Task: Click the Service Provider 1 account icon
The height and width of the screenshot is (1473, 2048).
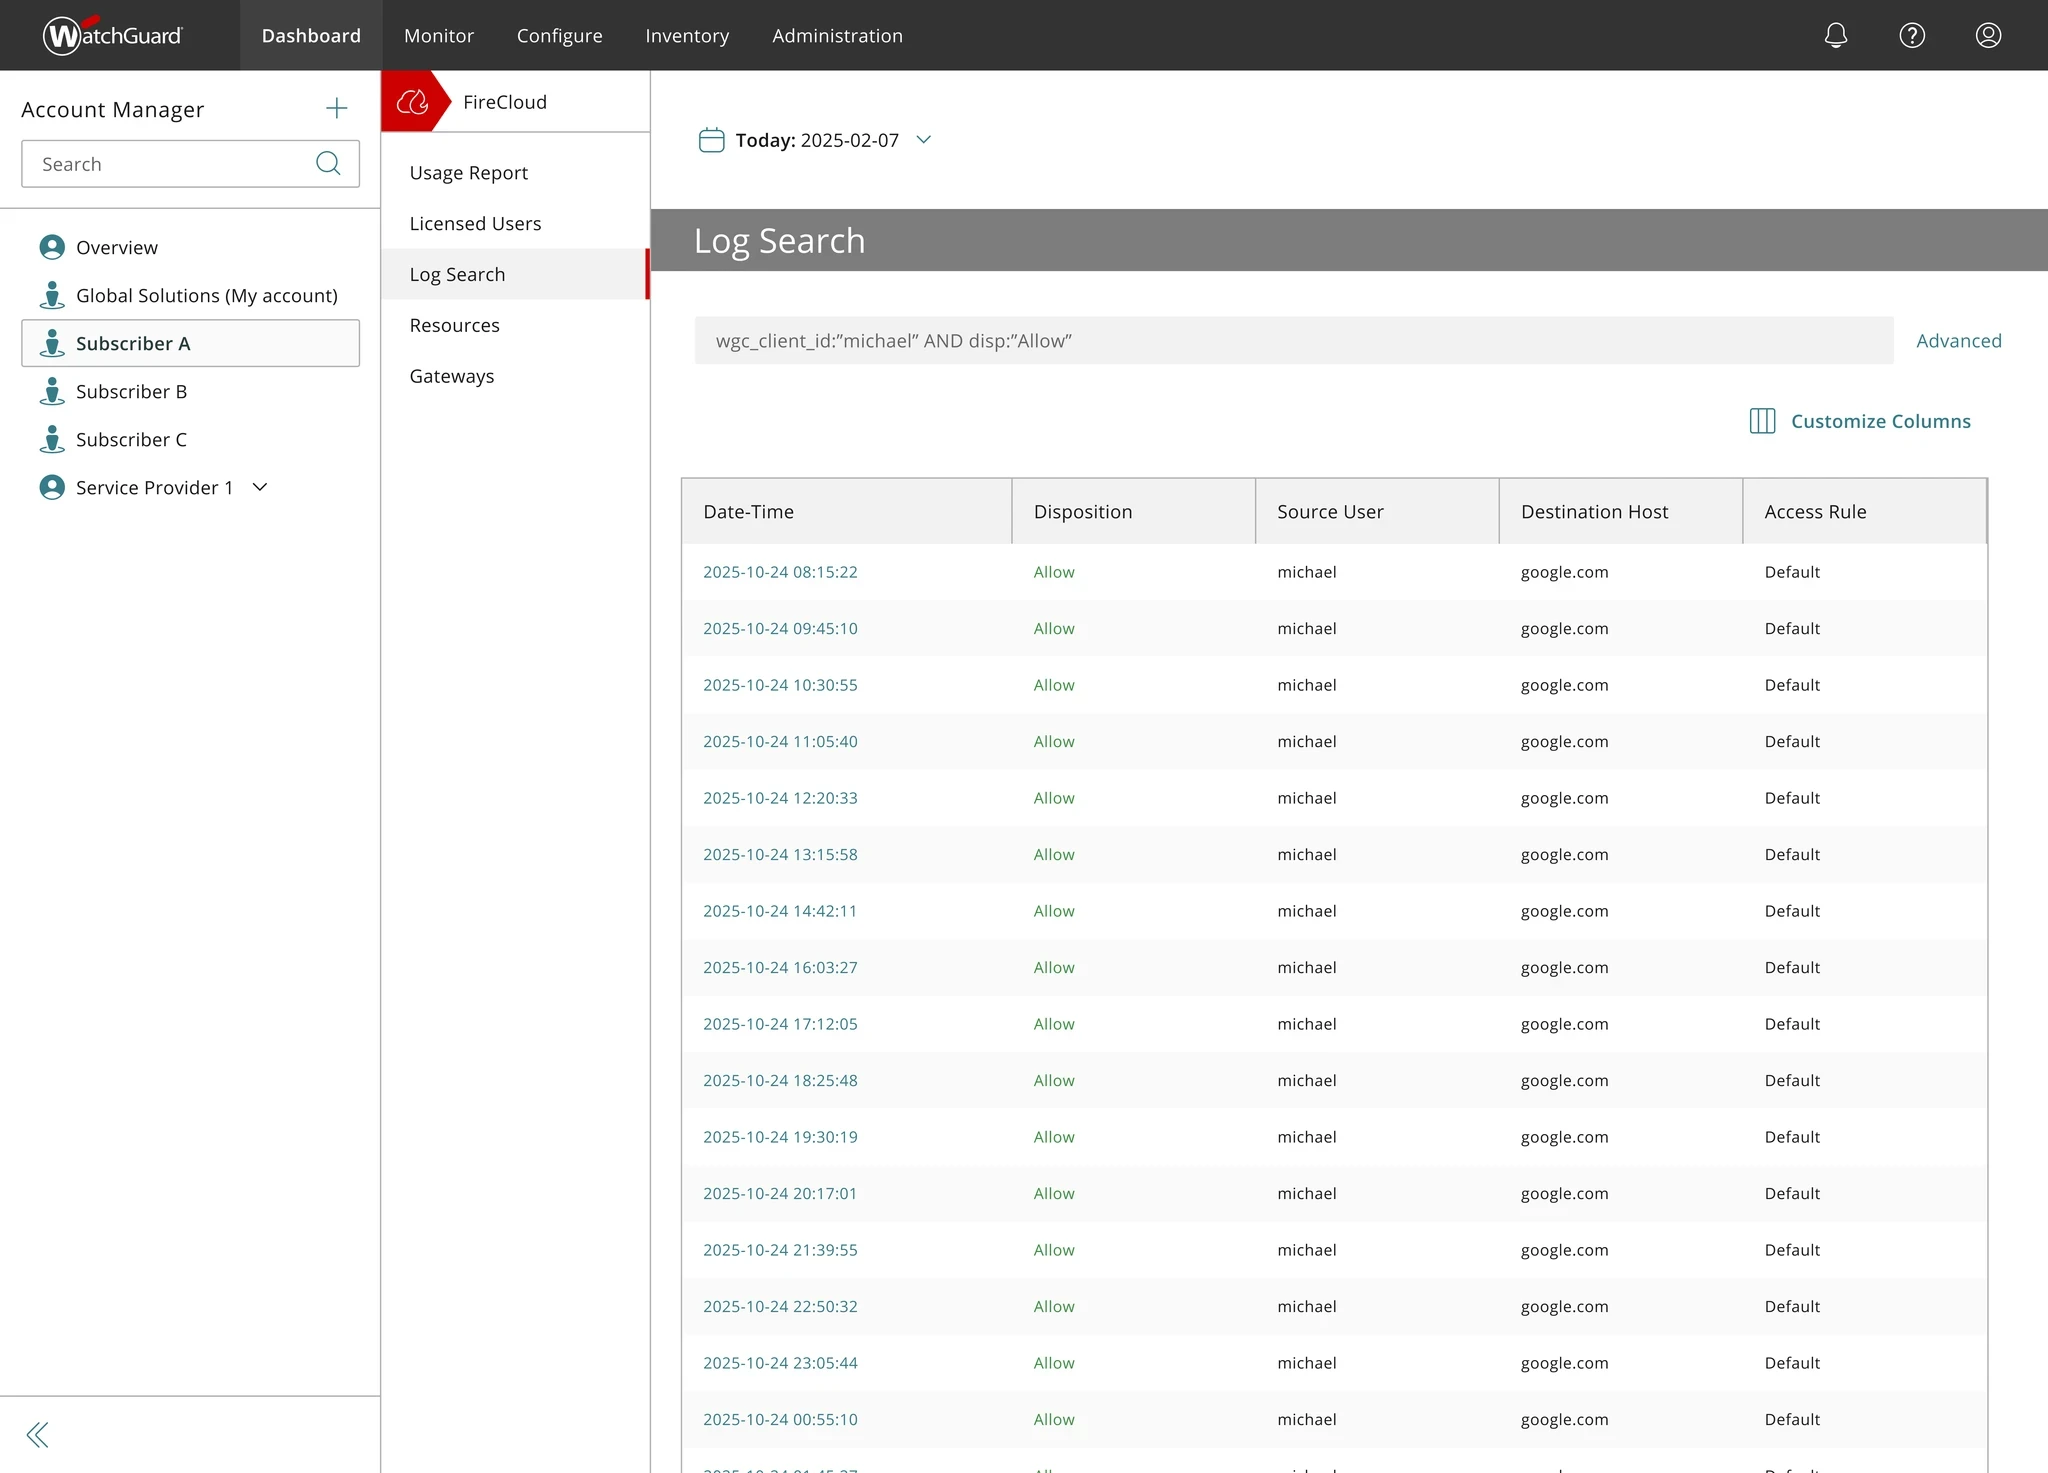Action: 52,487
